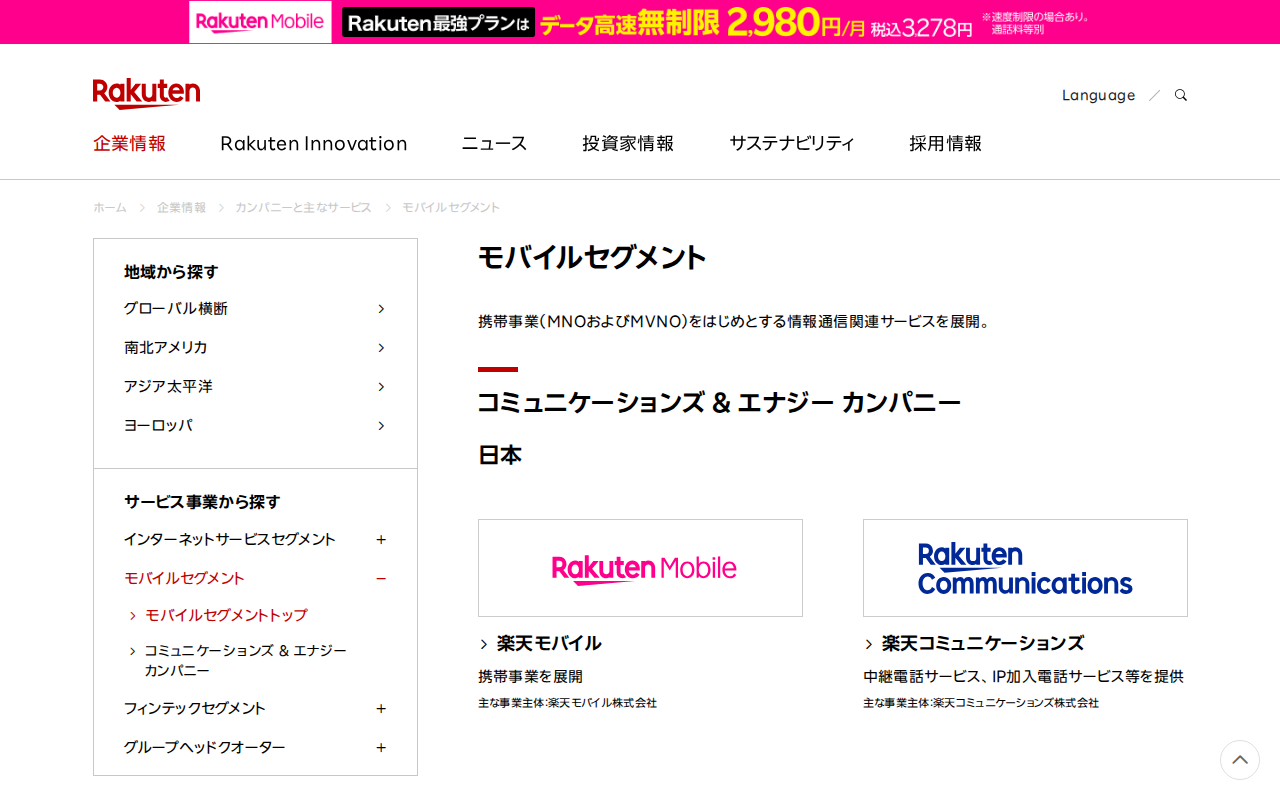Click the 携帯事業を展開 description text
Image resolution: width=1280 pixels, height=800 pixels.
point(530,676)
